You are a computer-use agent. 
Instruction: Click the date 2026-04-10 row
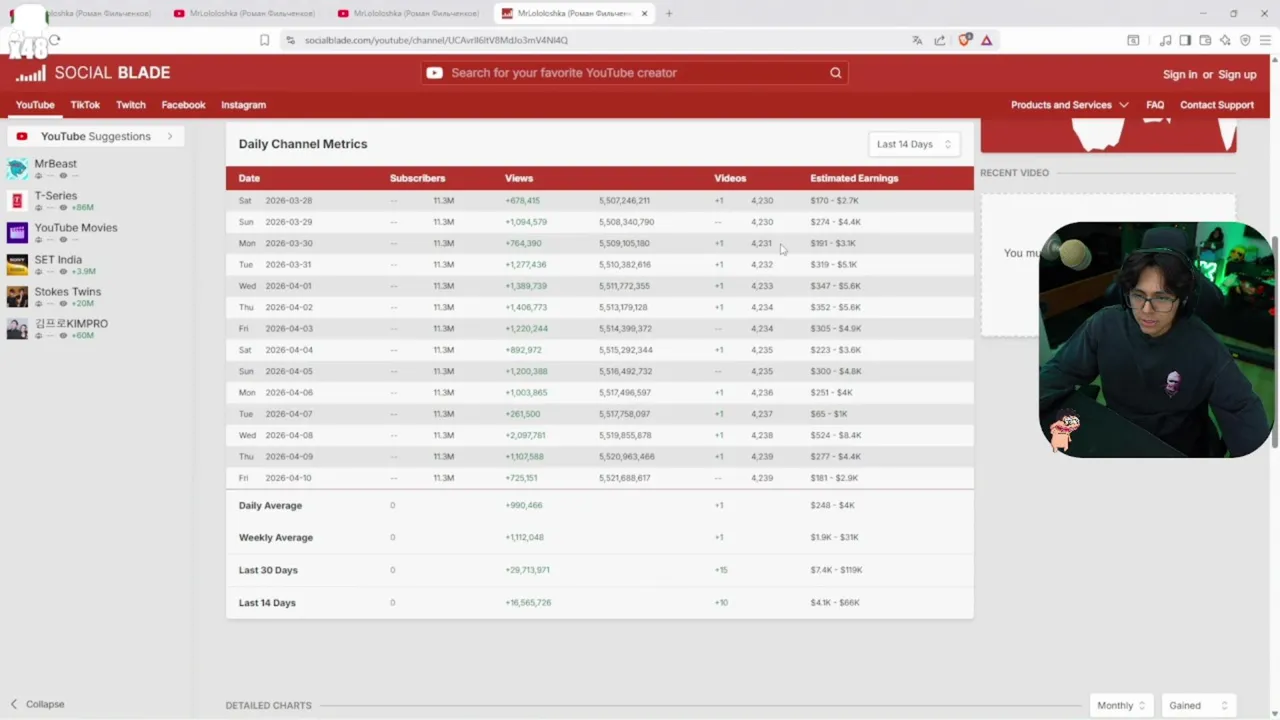pyautogui.click(x=600, y=478)
